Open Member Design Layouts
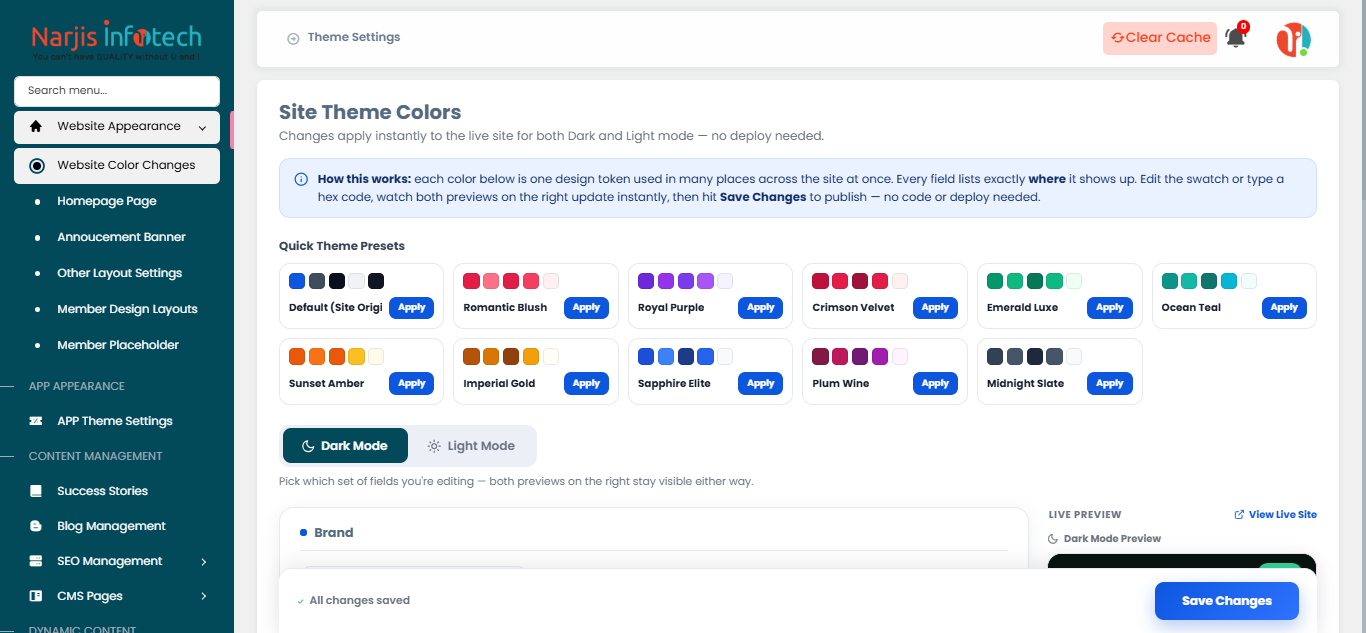 click(x=127, y=309)
